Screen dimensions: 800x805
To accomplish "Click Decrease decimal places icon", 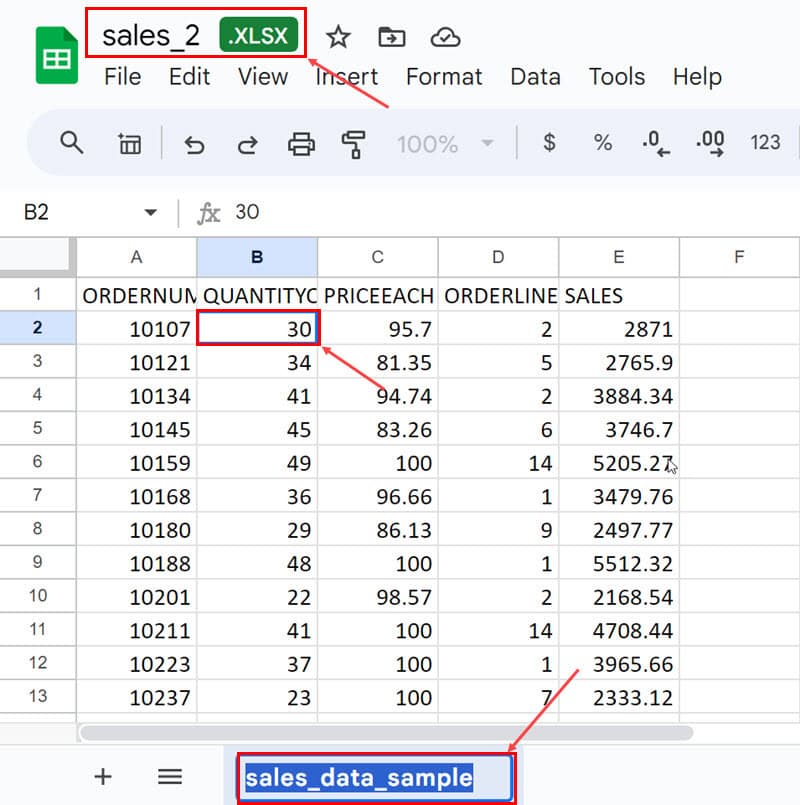I will (x=656, y=143).
